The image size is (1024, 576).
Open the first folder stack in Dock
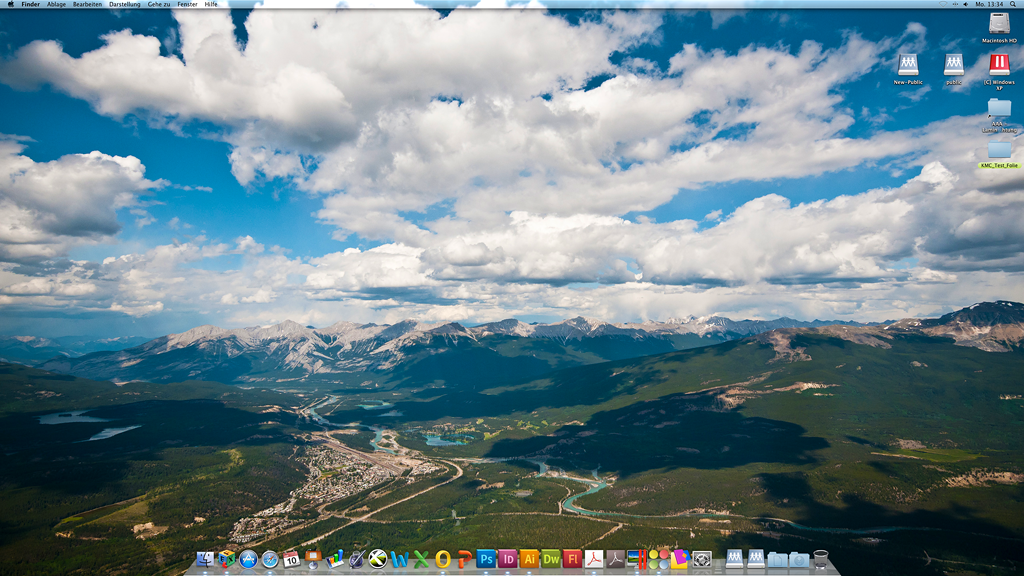point(777,559)
